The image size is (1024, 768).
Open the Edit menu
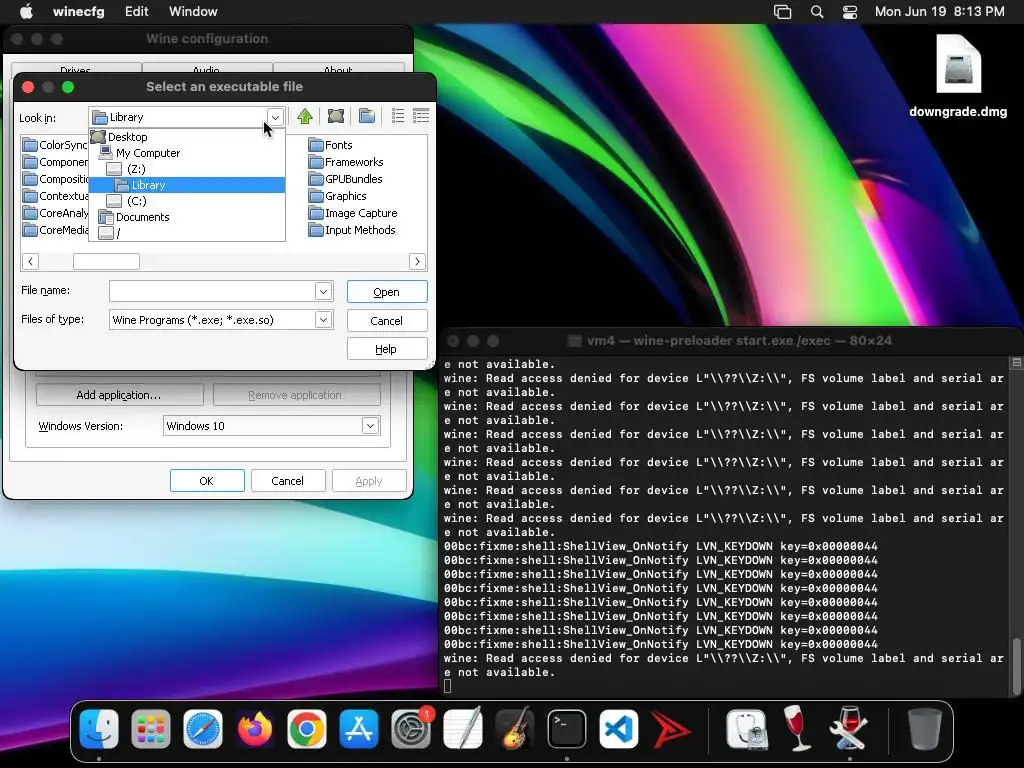(x=136, y=11)
